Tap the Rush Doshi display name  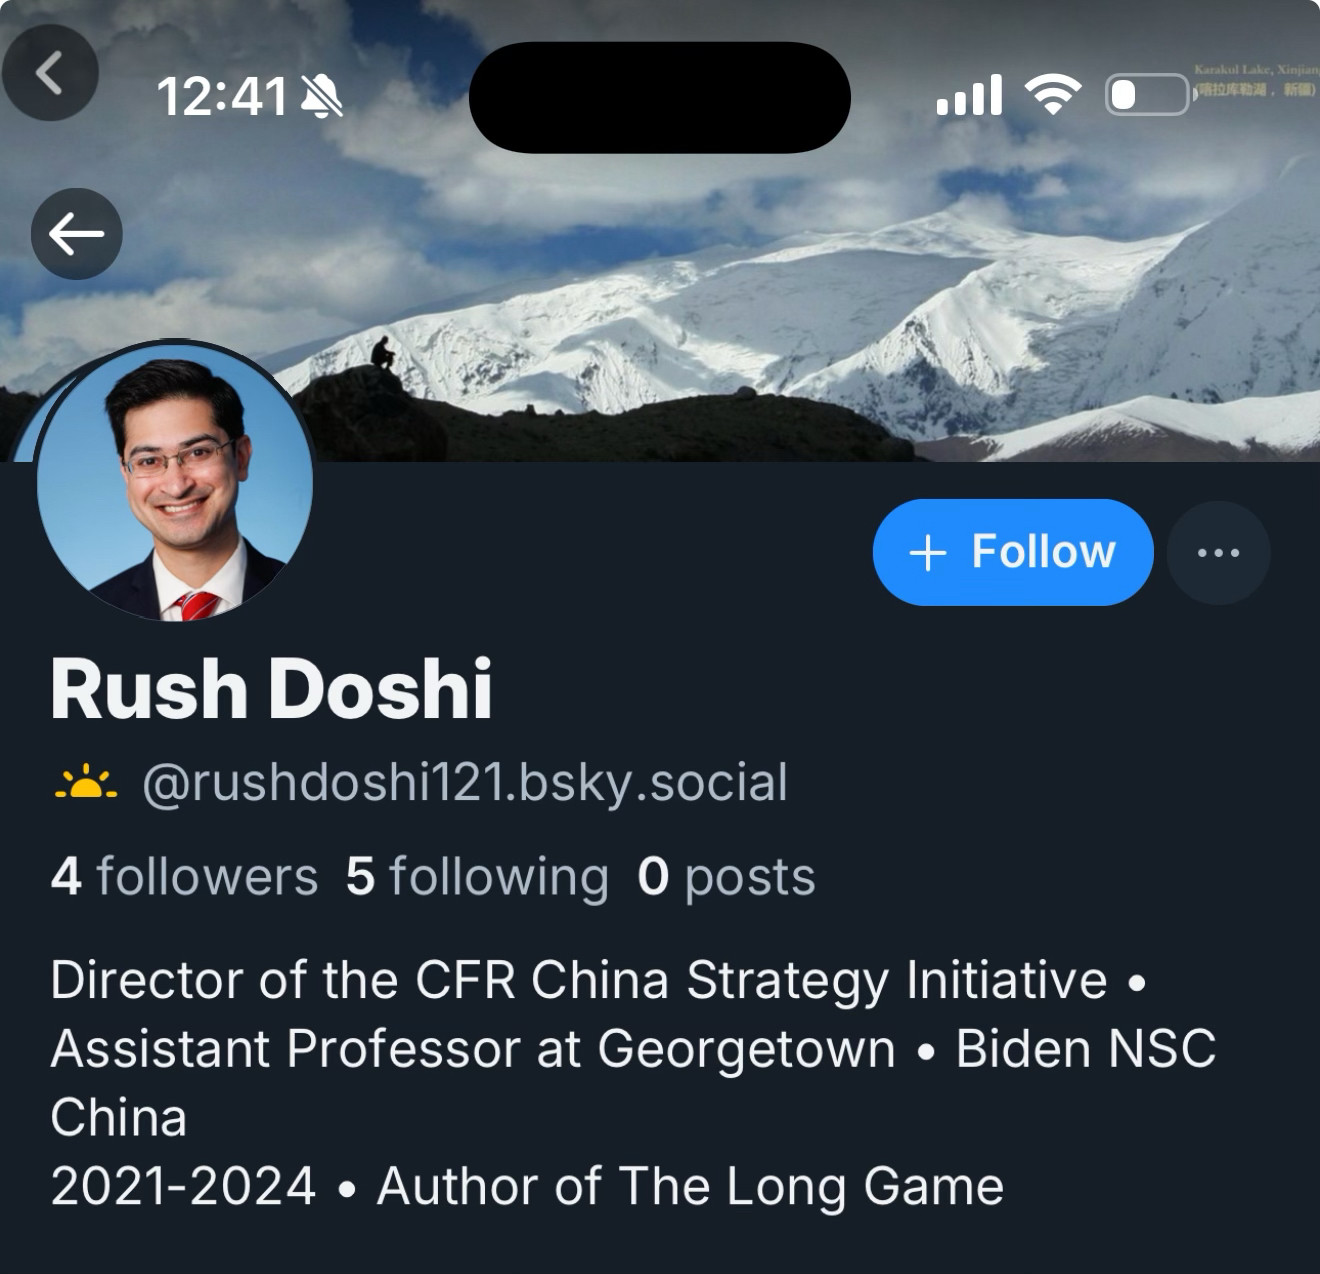(271, 689)
